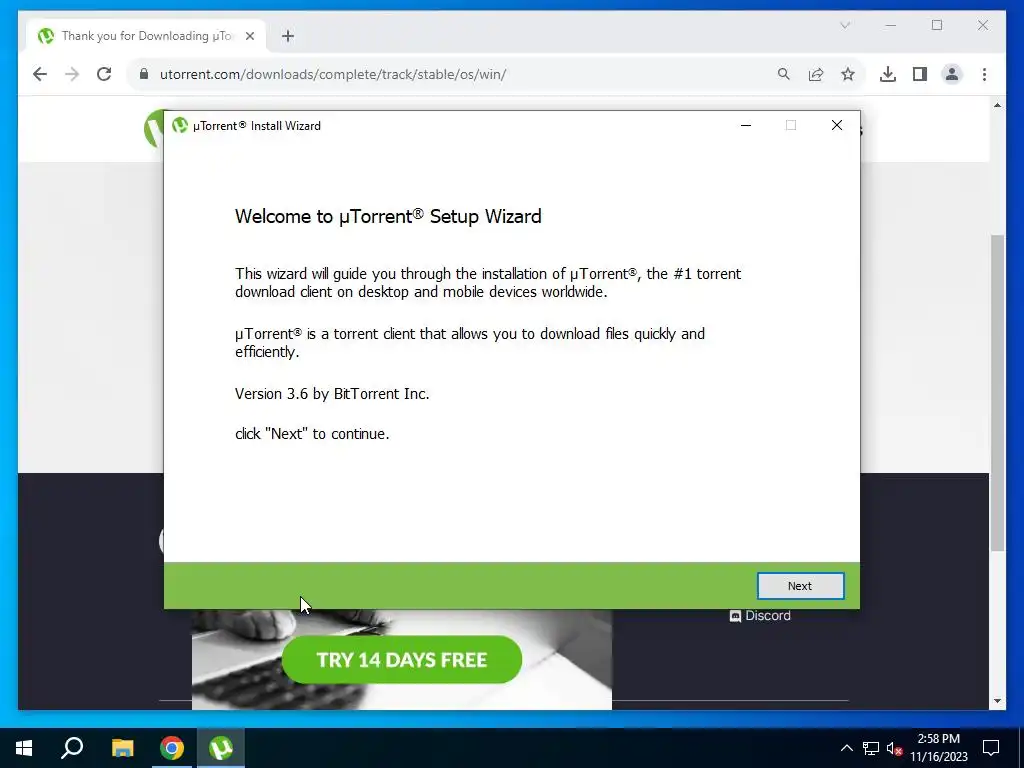Open Chrome three-dot menu
Viewport: 1024px width, 768px height.
click(x=984, y=74)
